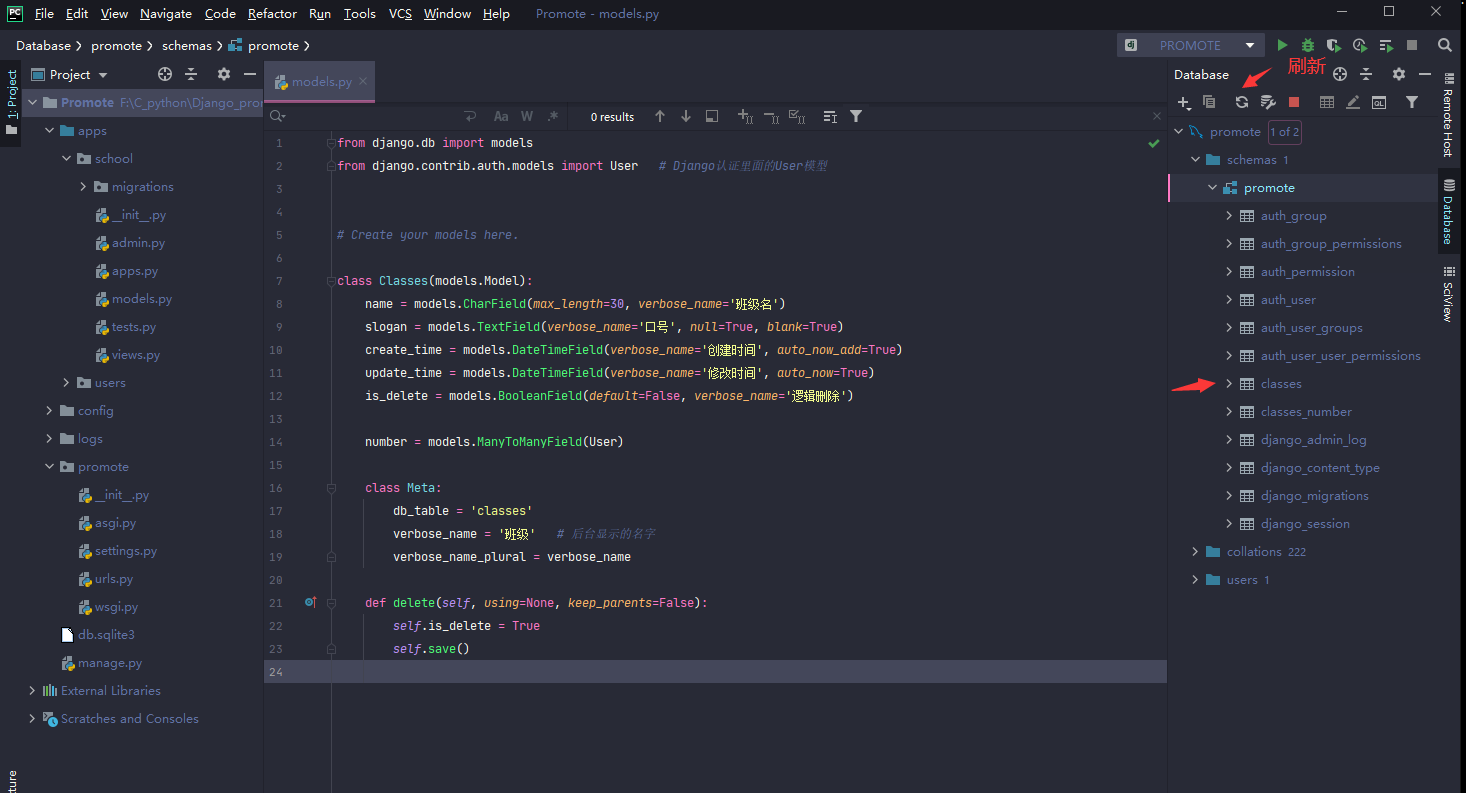Click the profiler run icon
Screen dimensions: 1466x793
1359,45
